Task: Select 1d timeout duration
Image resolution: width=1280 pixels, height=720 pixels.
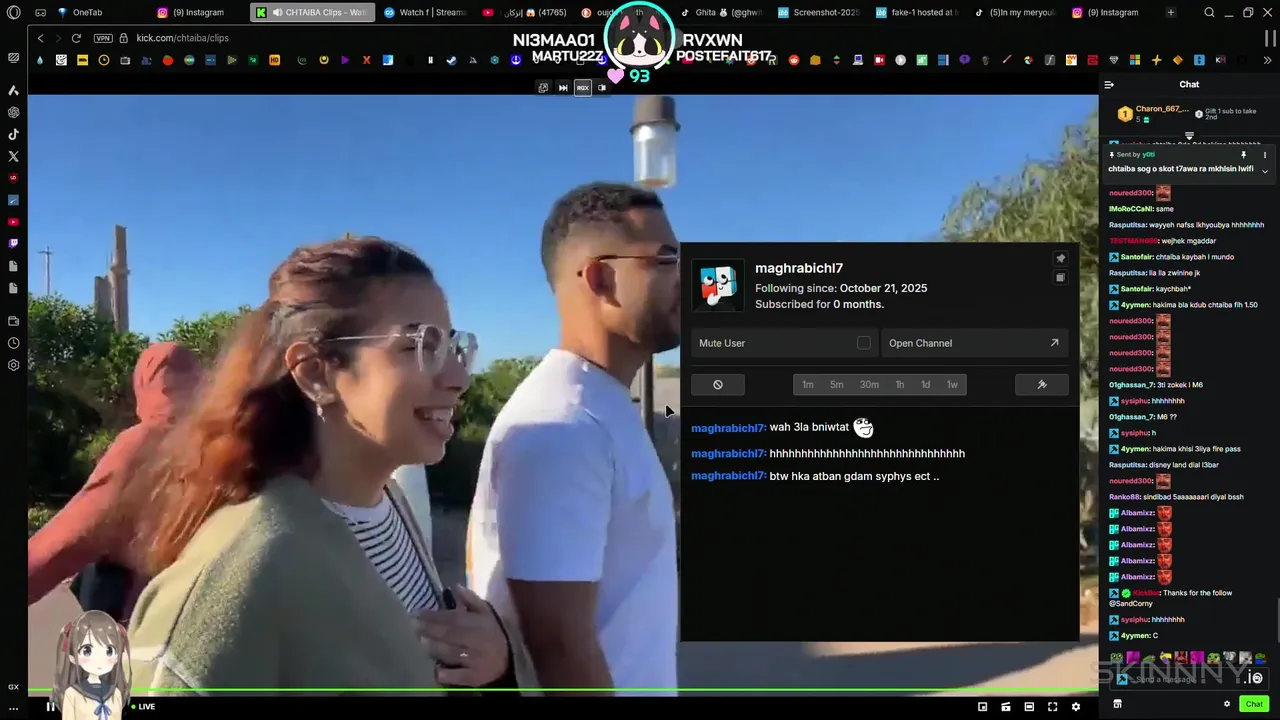Action: pos(925,384)
